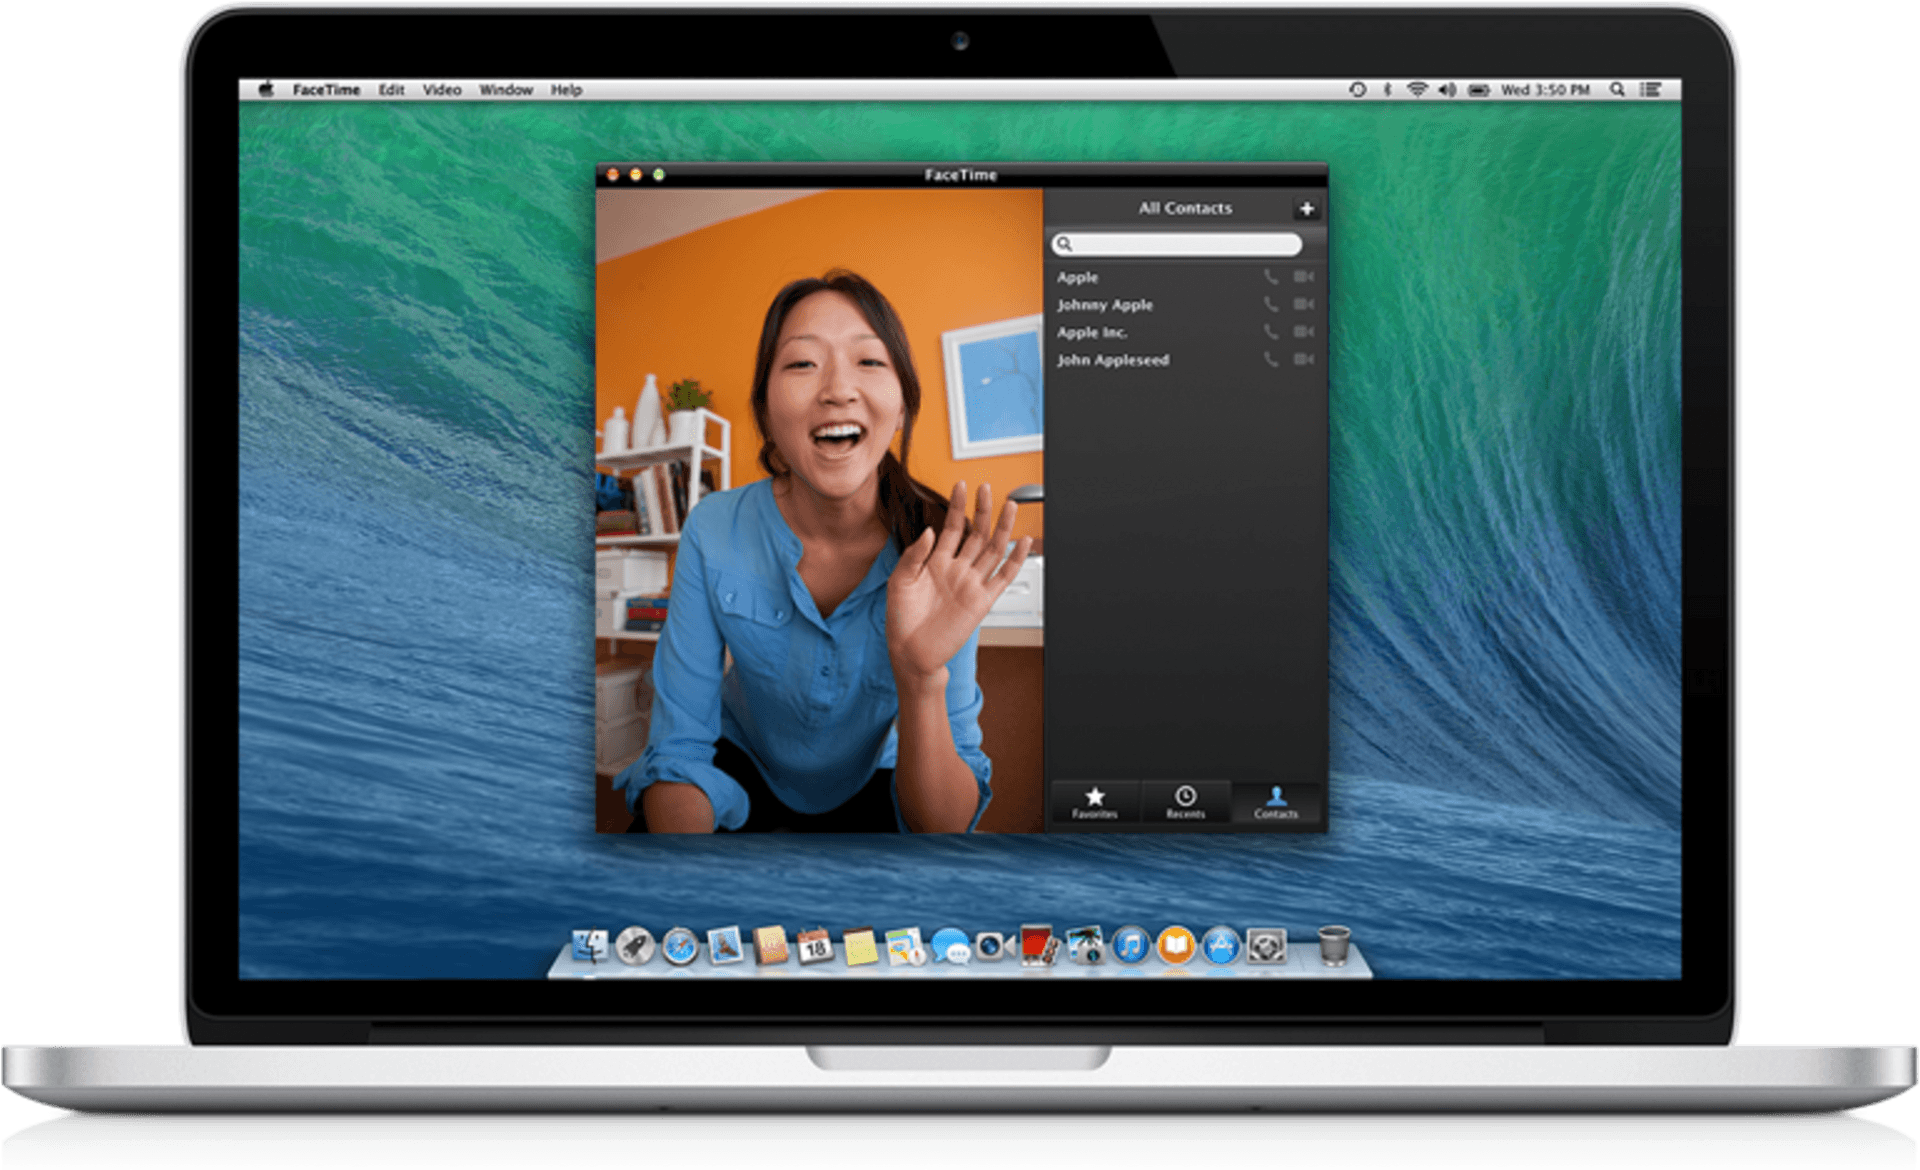Screen dimensions: 1920x1170
Task: Open the Trash in the dock
Action: (1334, 944)
